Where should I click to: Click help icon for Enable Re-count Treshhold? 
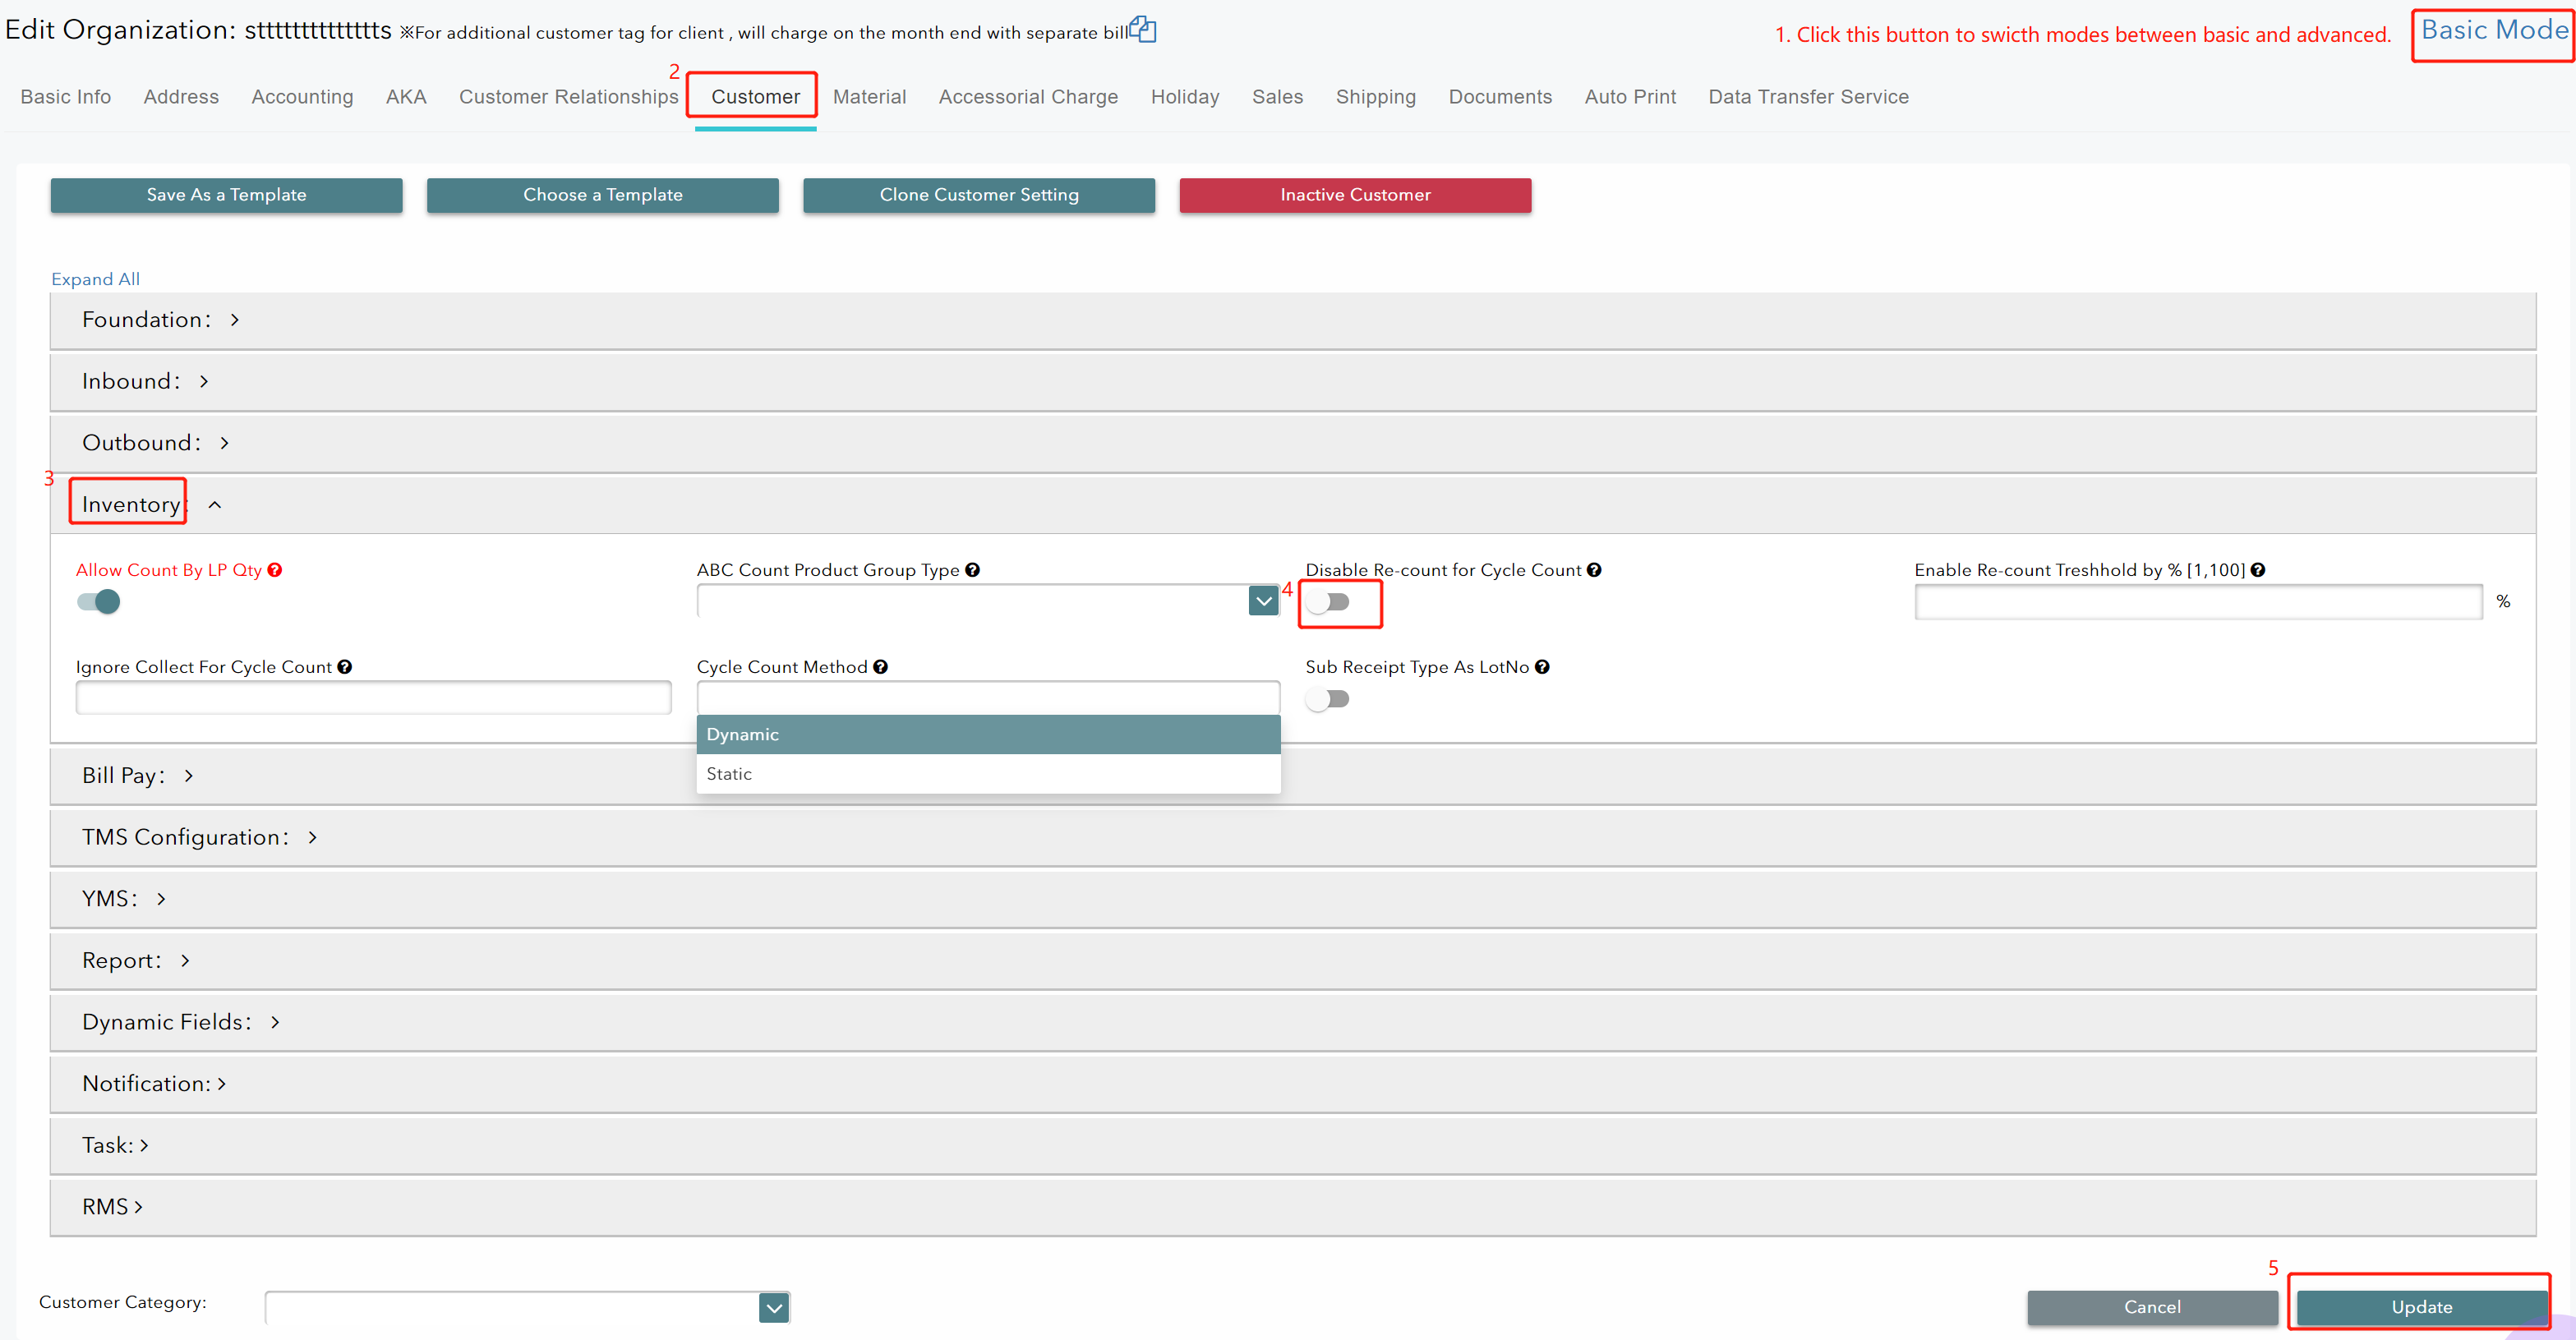(2258, 570)
